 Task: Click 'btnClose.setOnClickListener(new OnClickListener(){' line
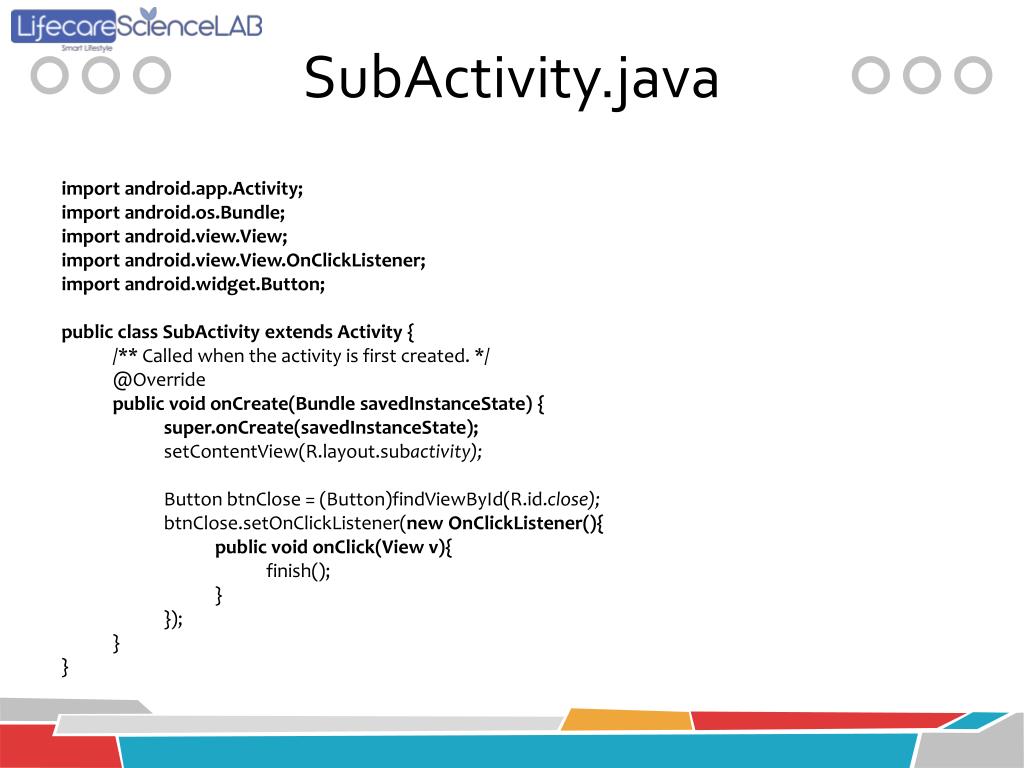tap(384, 524)
